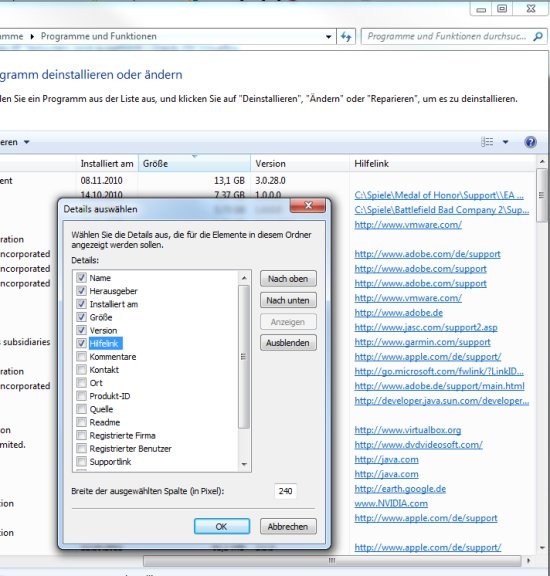
Task: Open the virtualbox.org help link
Action: pyautogui.click(x=407, y=430)
